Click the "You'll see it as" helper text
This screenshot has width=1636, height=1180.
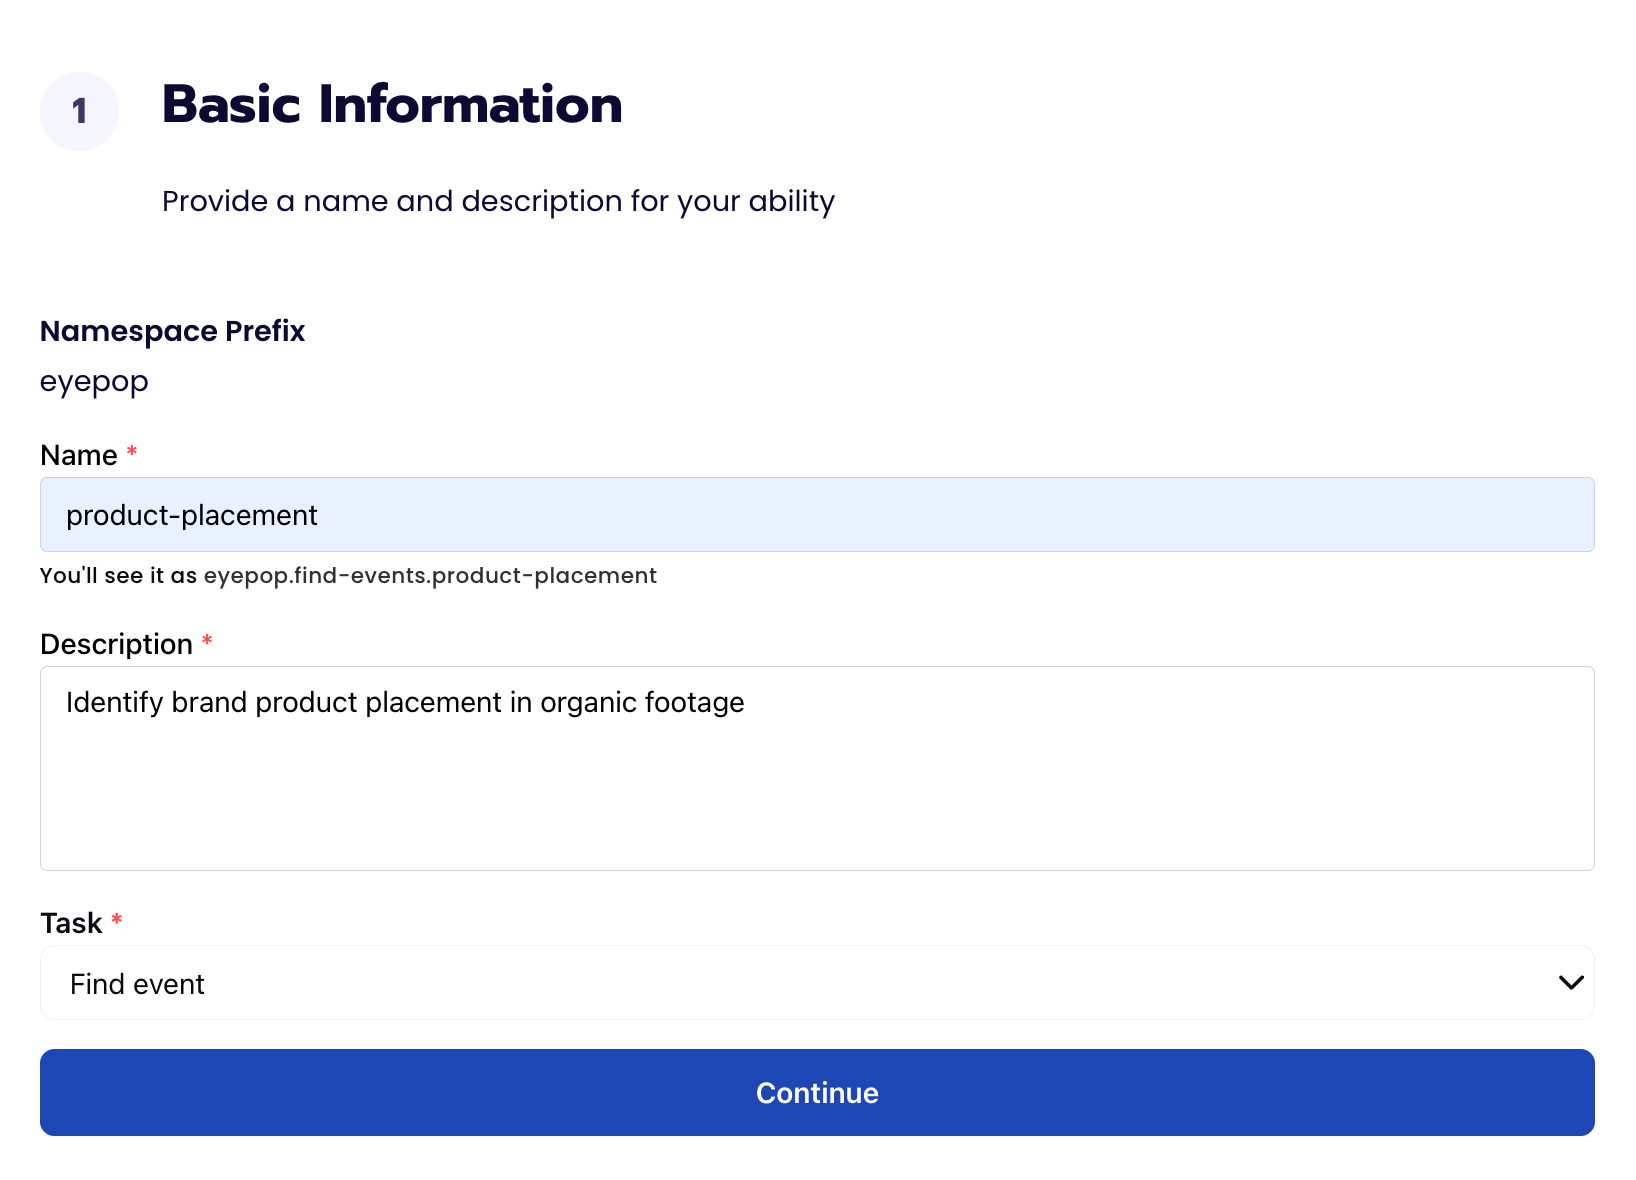[118, 576]
